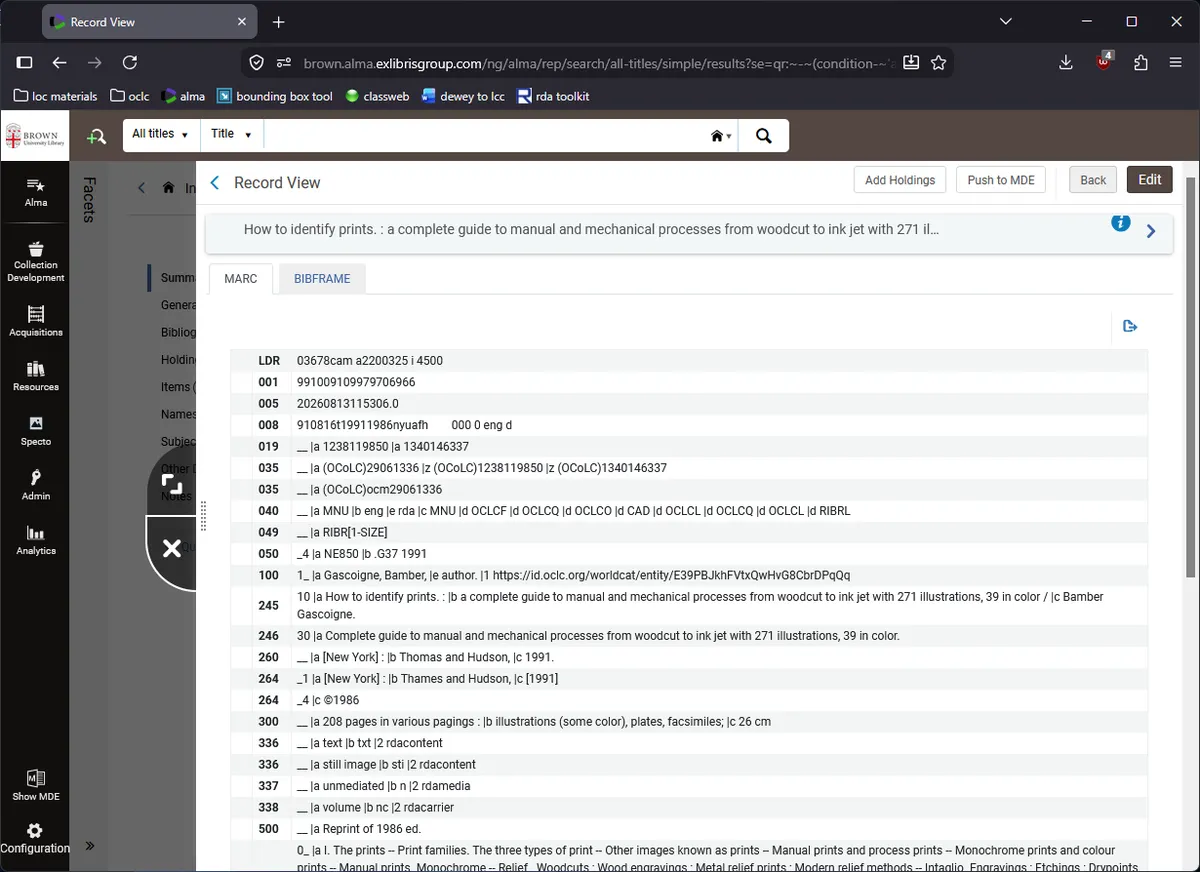
Task: Open the Analytics menu
Action: (x=36, y=540)
